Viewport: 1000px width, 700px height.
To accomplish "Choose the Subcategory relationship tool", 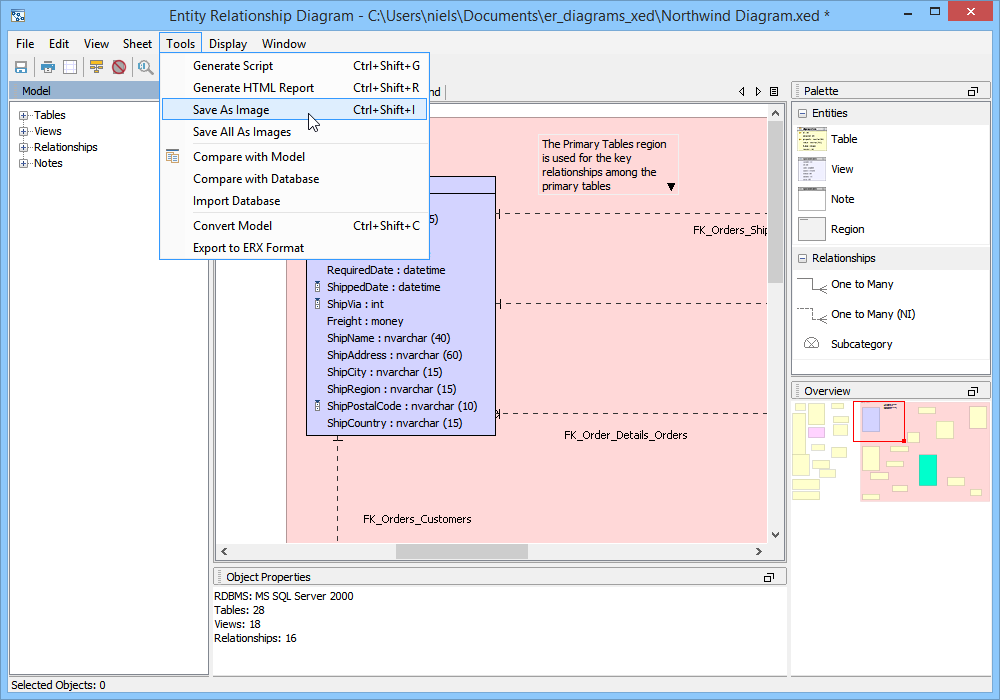I will point(860,345).
